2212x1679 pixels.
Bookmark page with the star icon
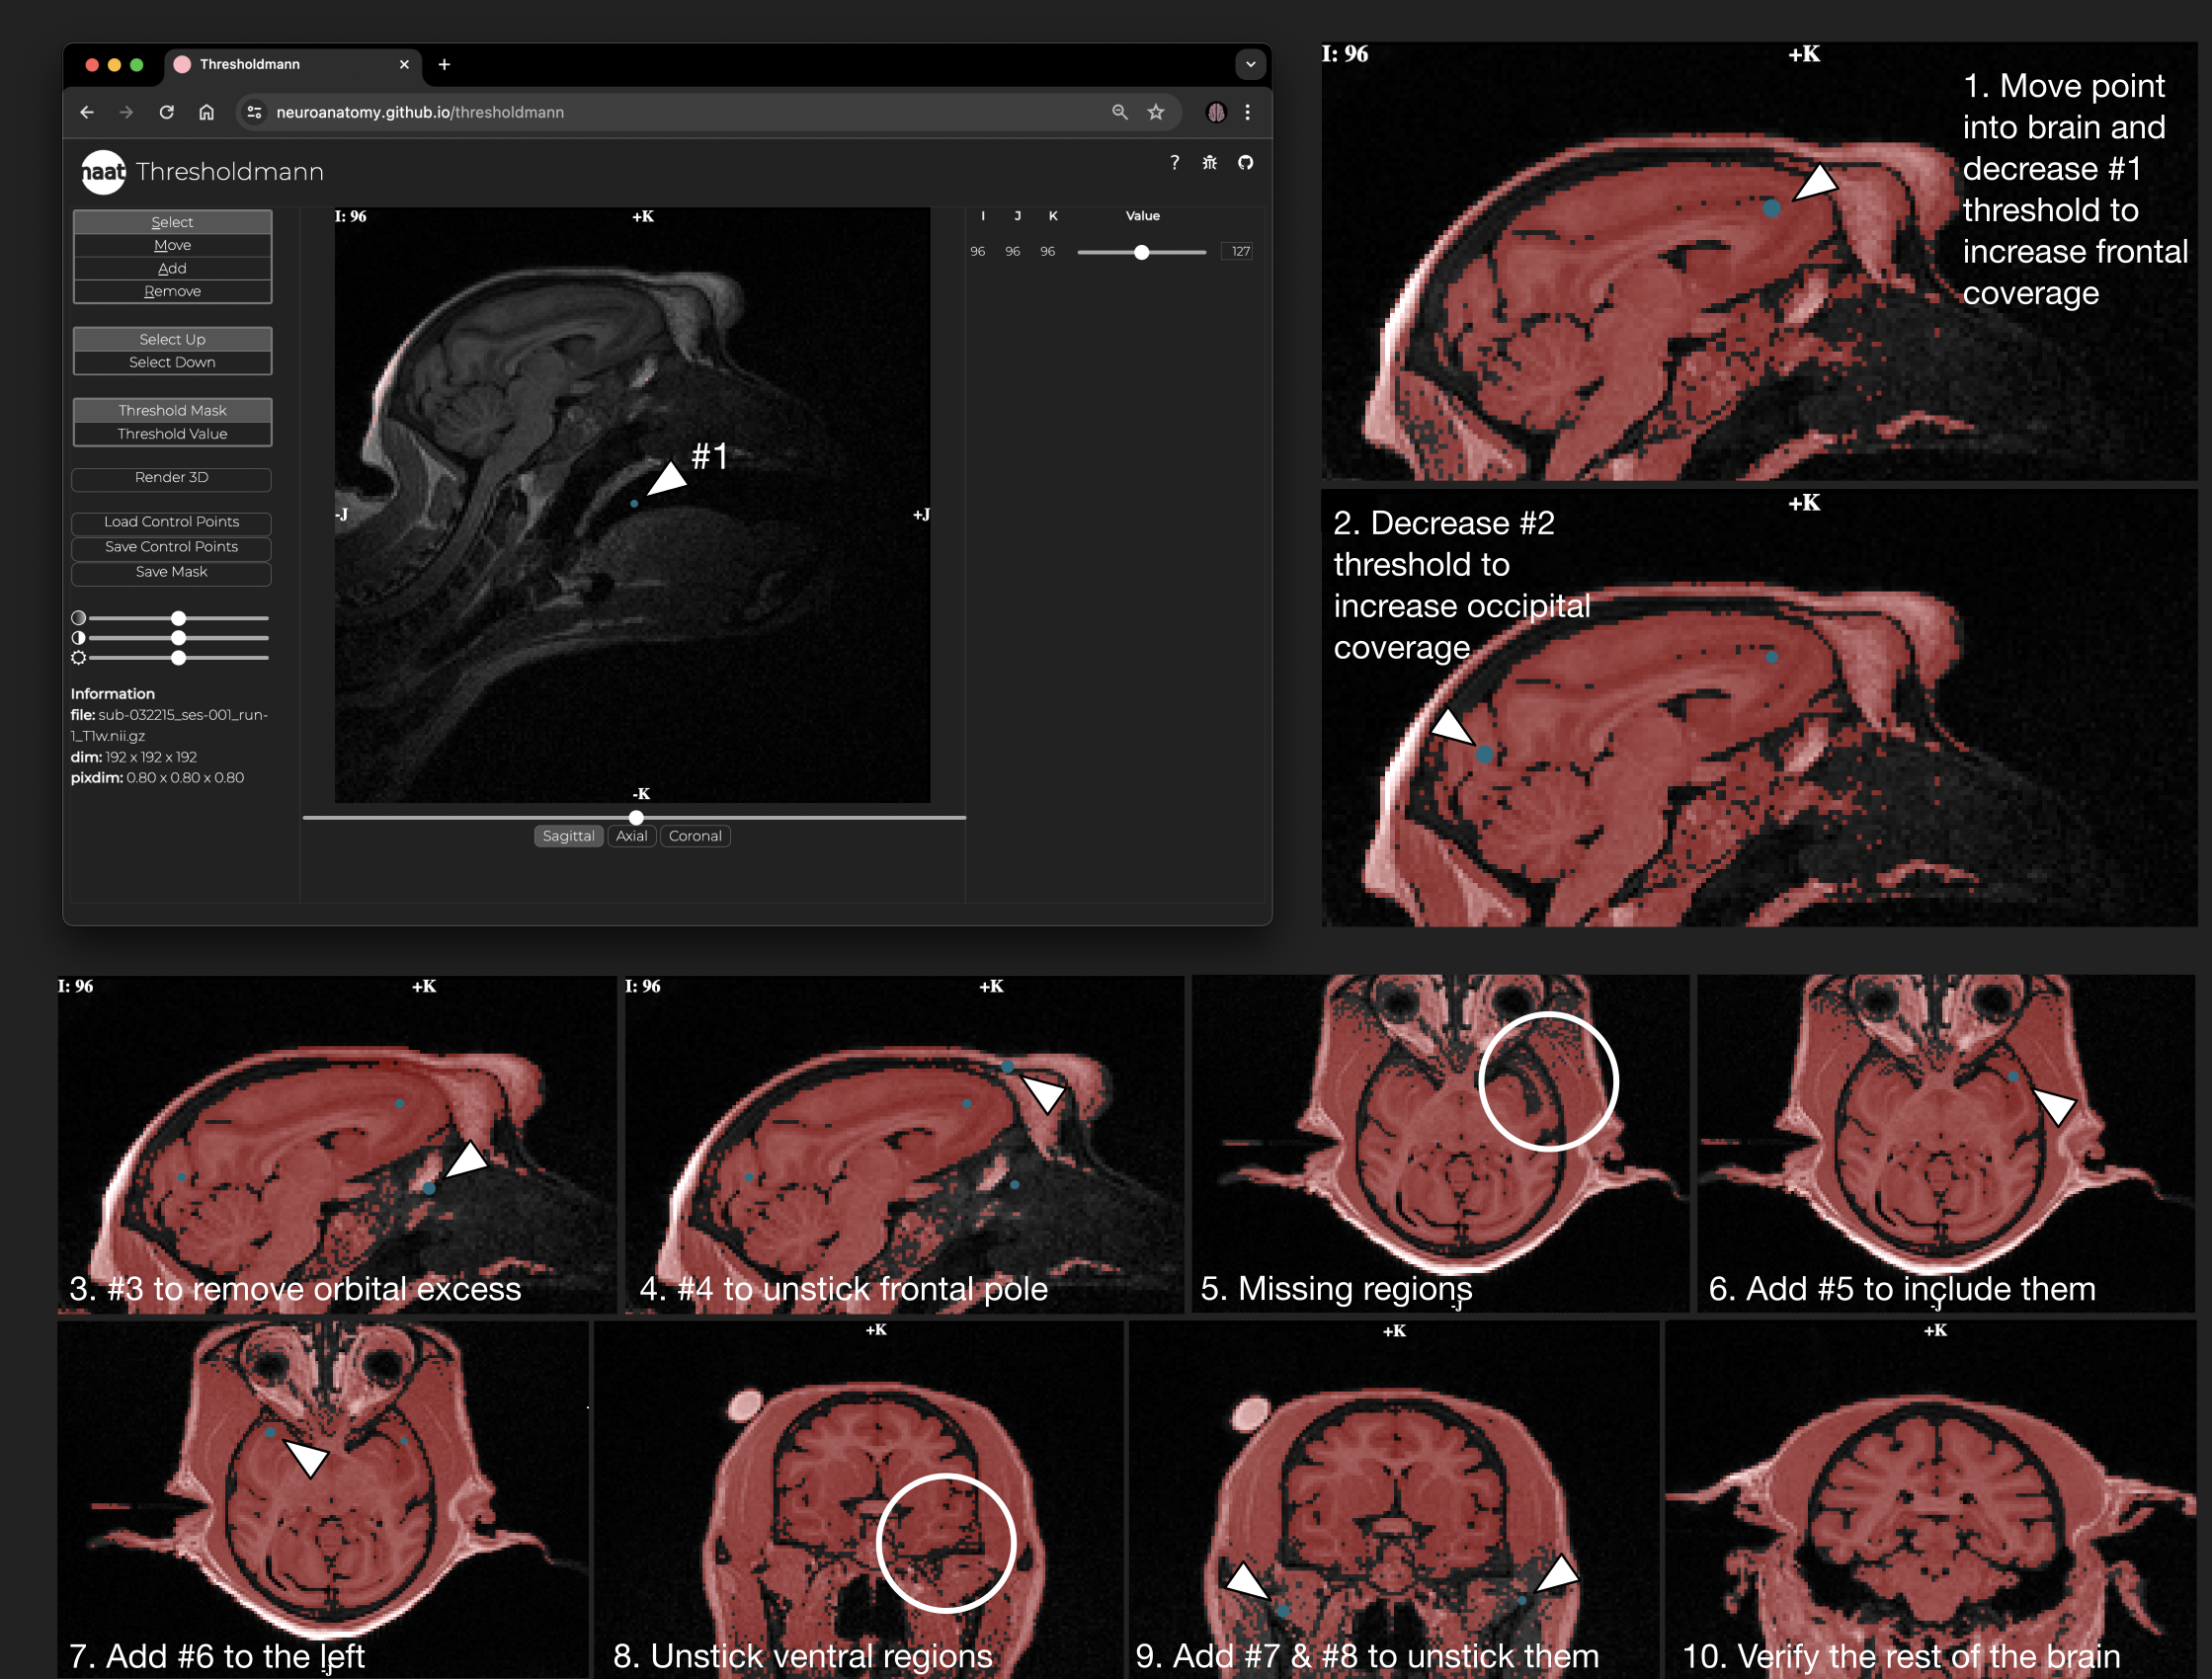pos(1156,112)
